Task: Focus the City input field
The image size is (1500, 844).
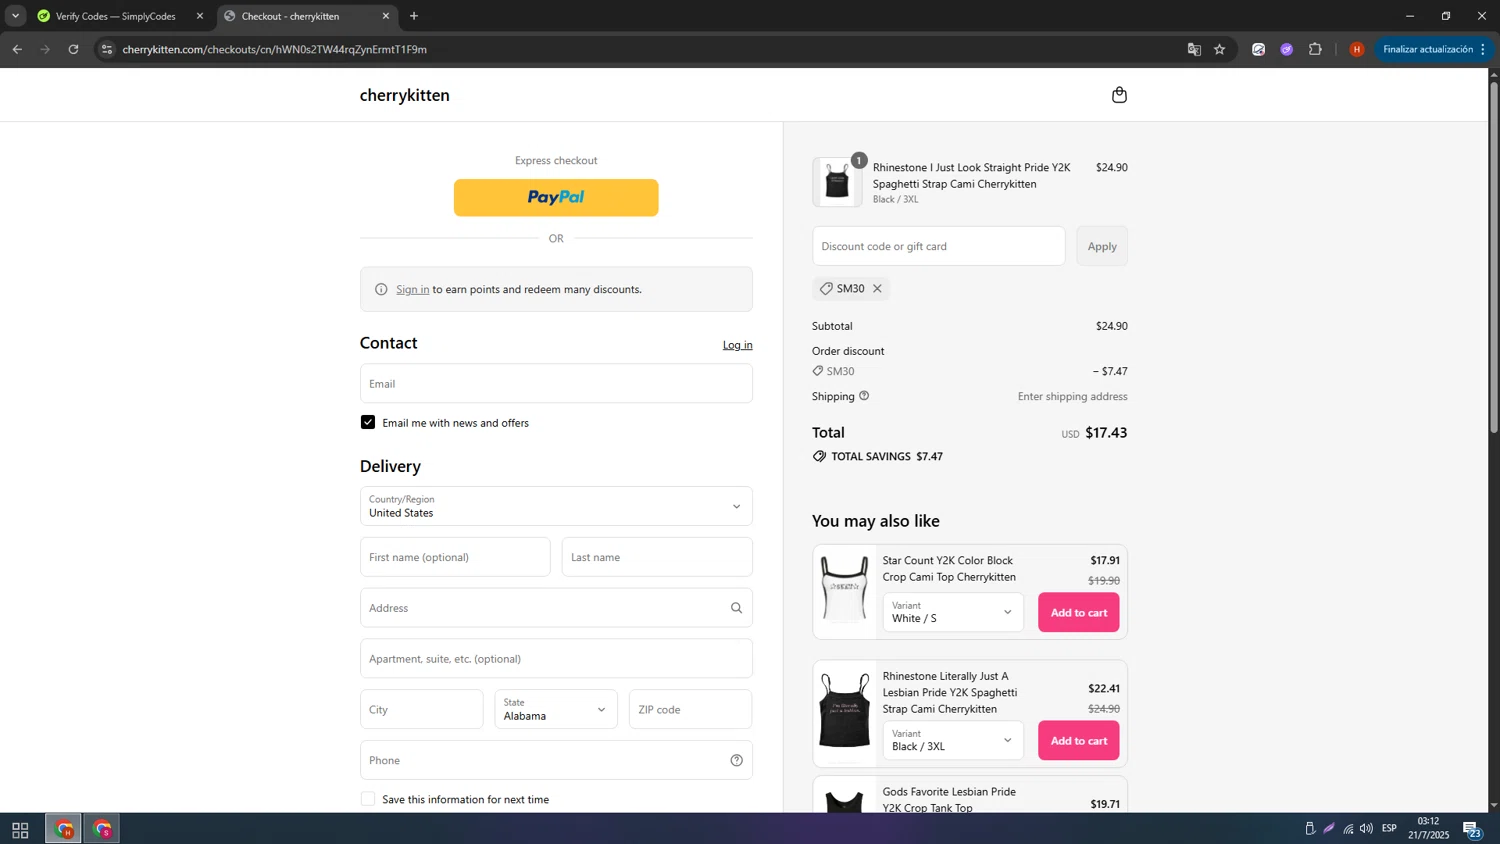Action: (x=422, y=709)
